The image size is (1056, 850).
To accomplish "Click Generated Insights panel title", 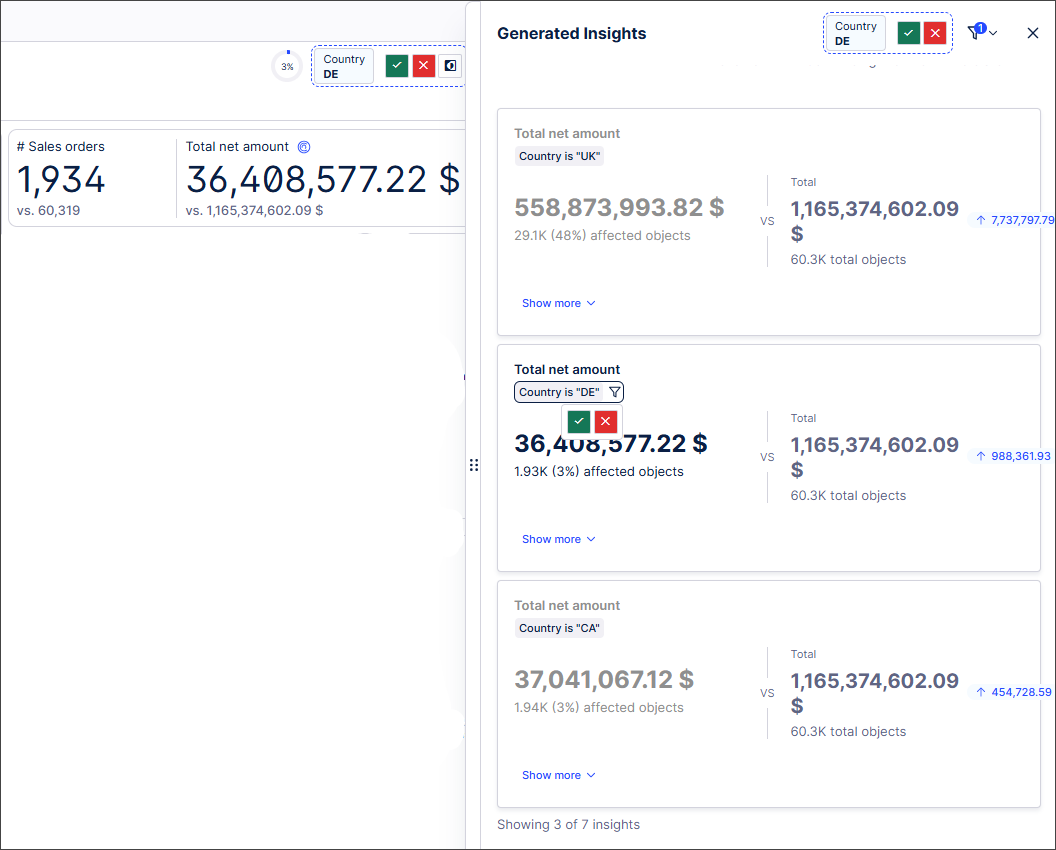I will pos(571,34).
